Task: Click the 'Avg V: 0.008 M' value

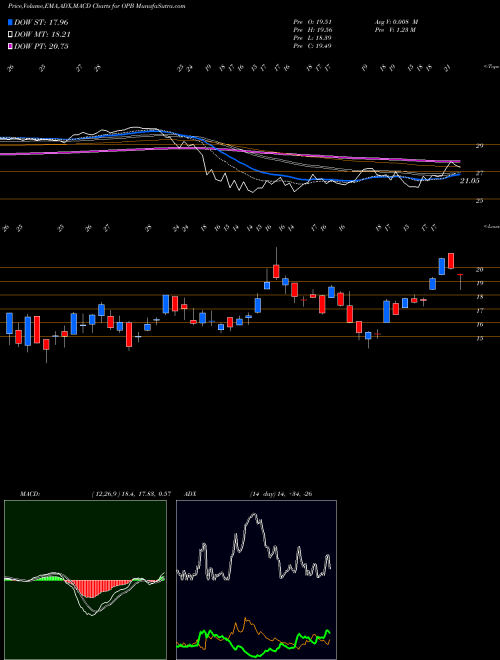Action: [x=397, y=22]
